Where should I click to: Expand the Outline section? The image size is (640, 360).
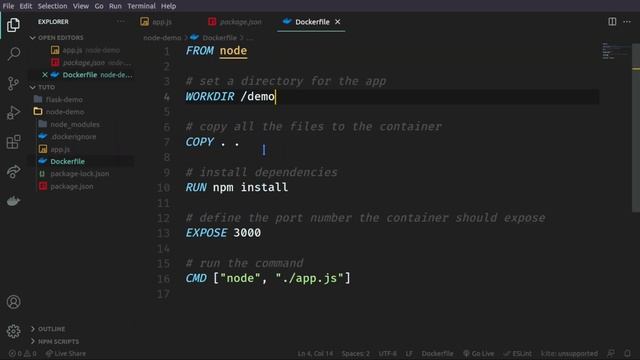click(x=48, y=329)
